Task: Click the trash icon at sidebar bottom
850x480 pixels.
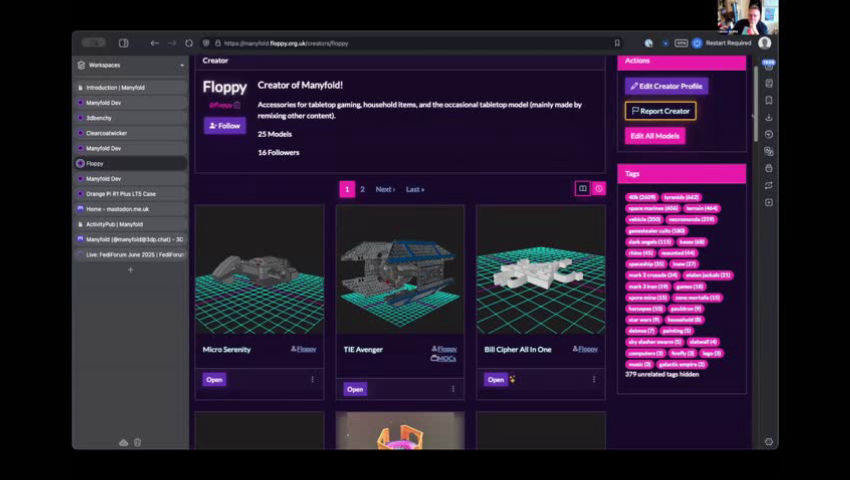Action: pos(138,442)
